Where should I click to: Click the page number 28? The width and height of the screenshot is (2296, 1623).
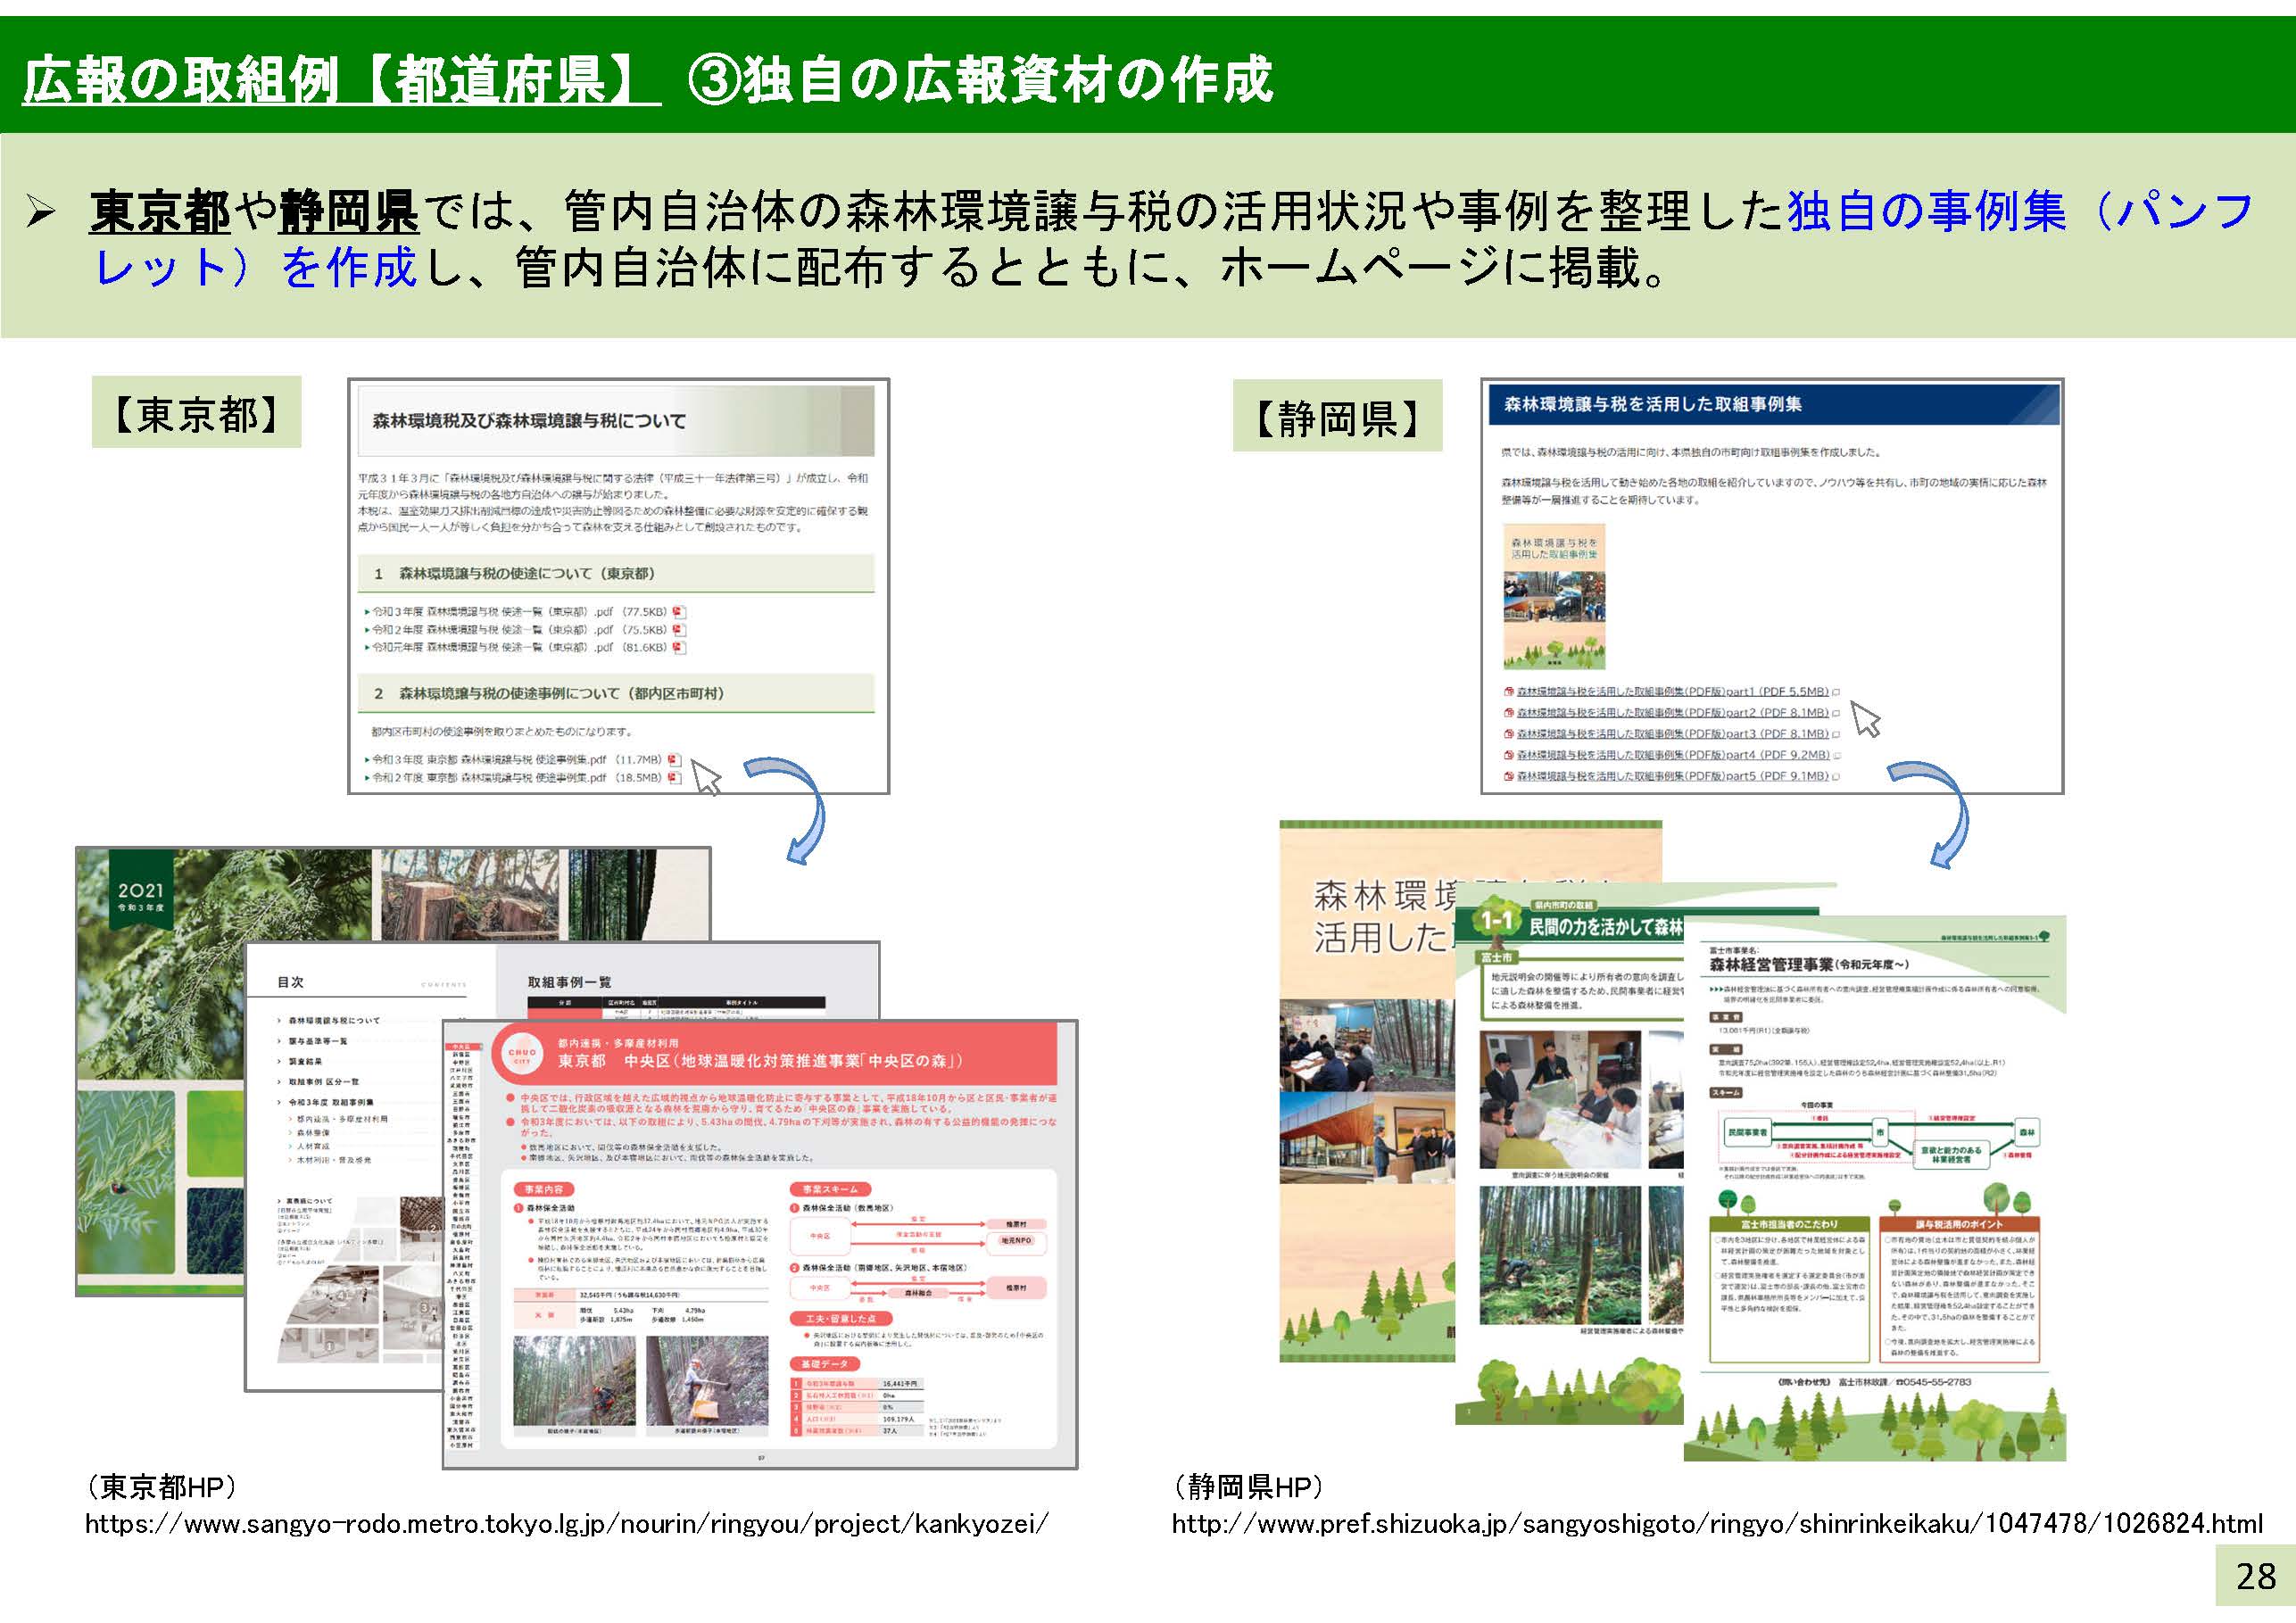[2255, 1577]
